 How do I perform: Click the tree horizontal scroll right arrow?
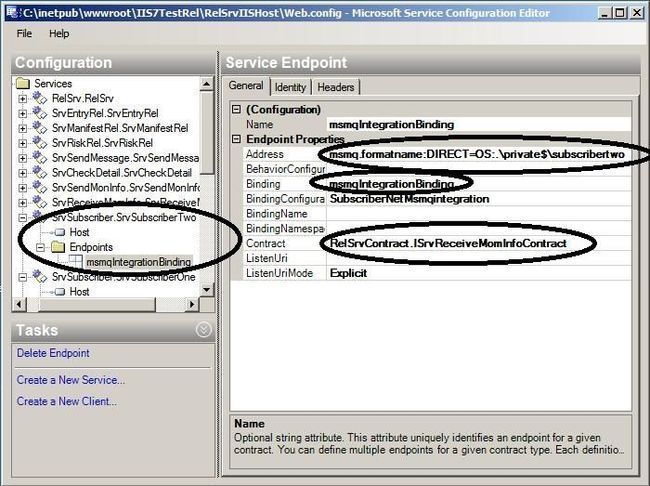coord(192,304)
